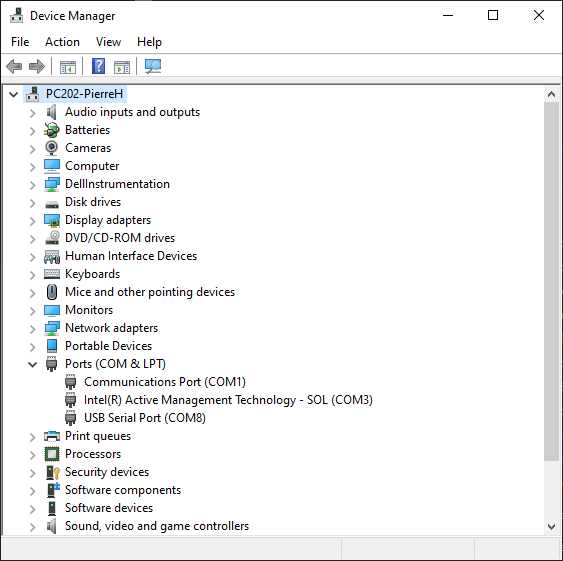Select Sound, video and game controllers

(157, 526)
